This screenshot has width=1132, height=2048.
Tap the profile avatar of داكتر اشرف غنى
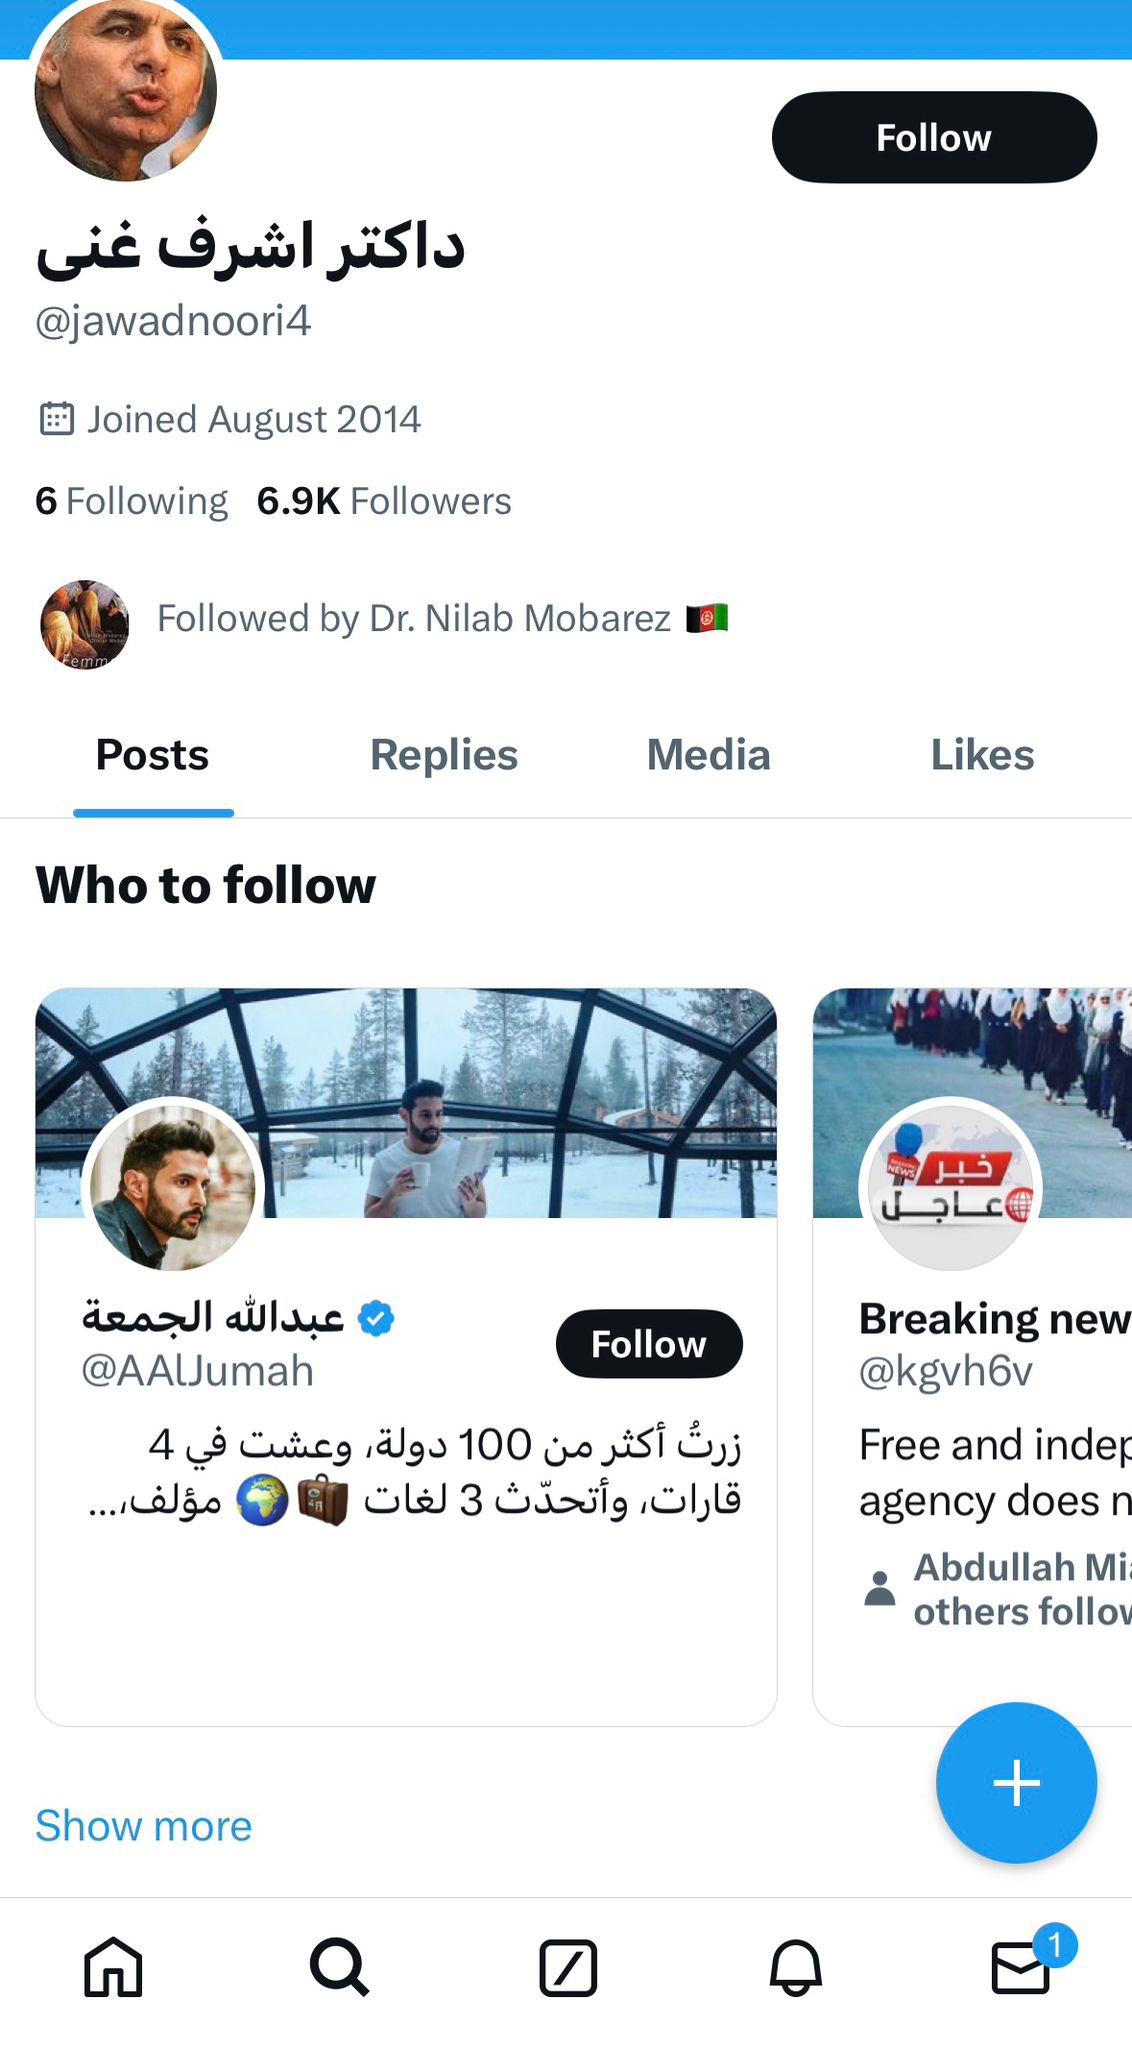[x=125, y=90]
